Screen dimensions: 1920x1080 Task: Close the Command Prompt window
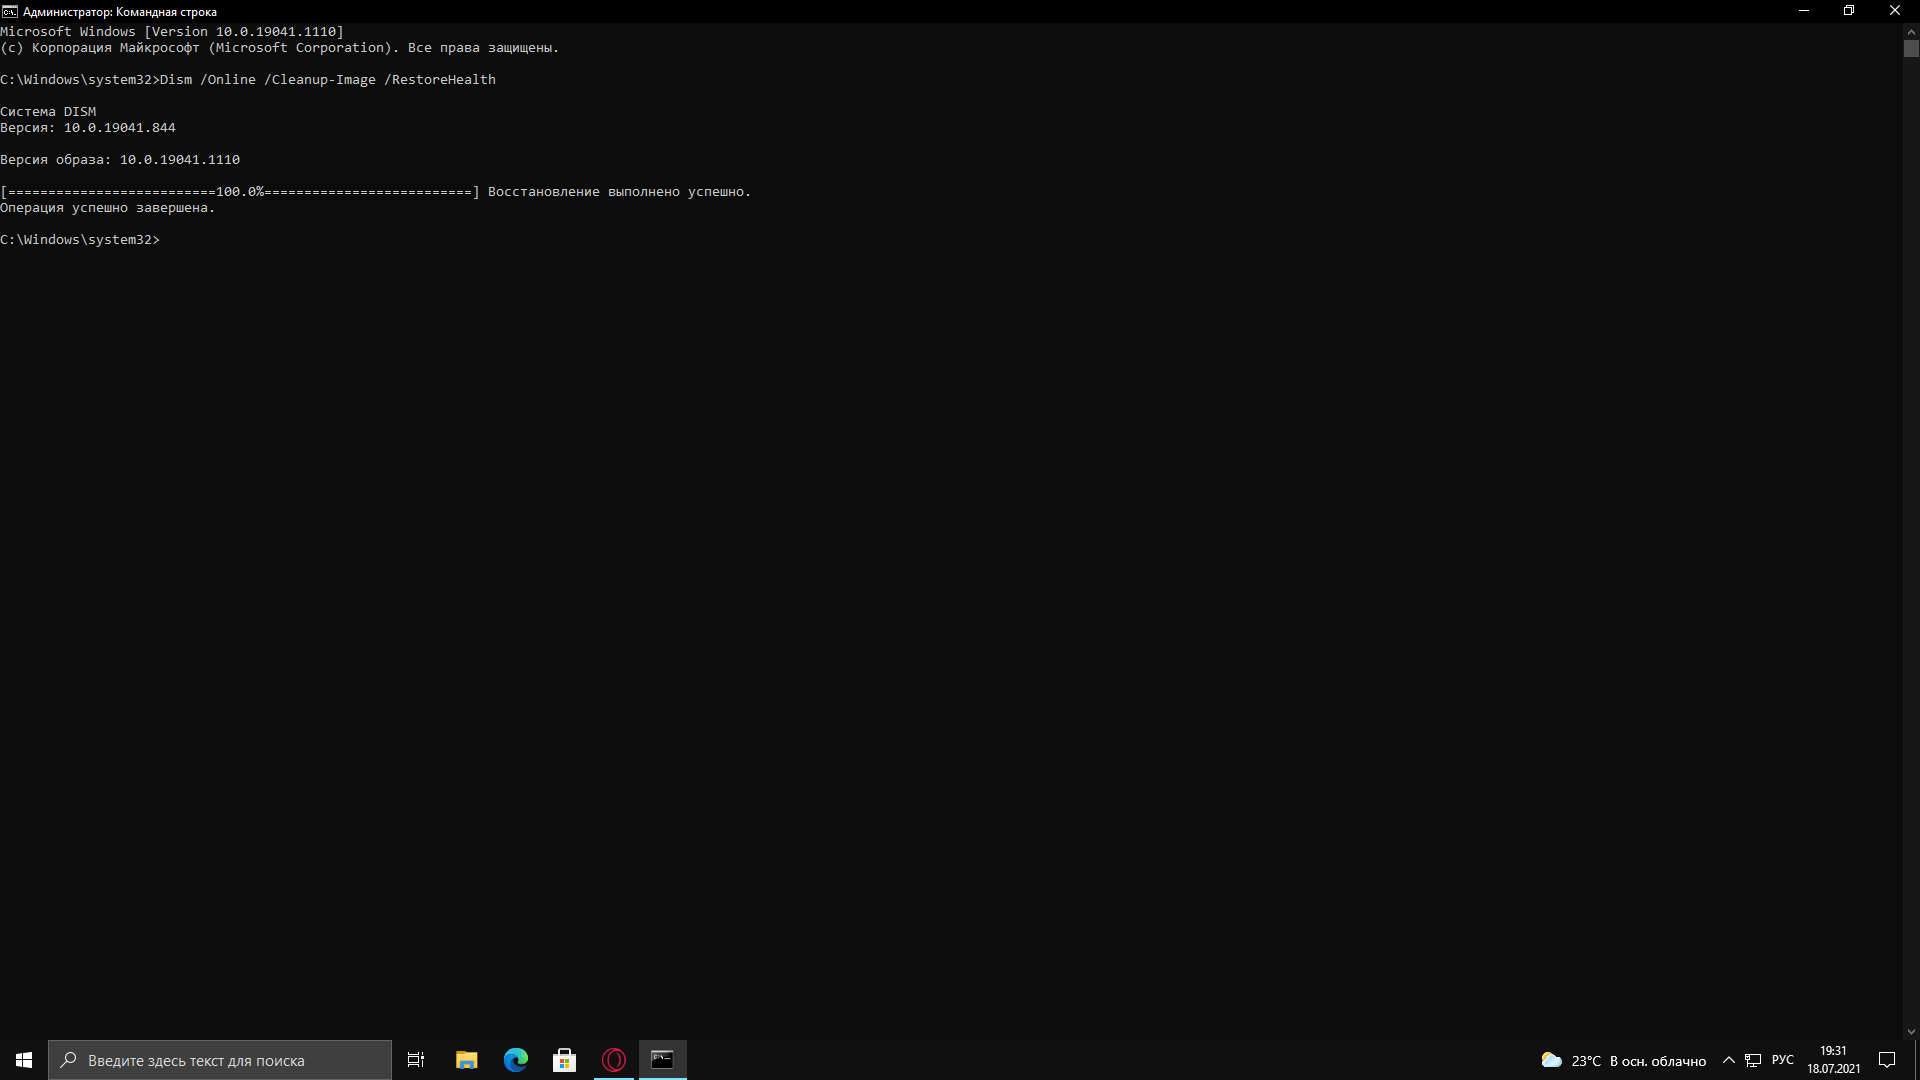tap(1895, 11)
